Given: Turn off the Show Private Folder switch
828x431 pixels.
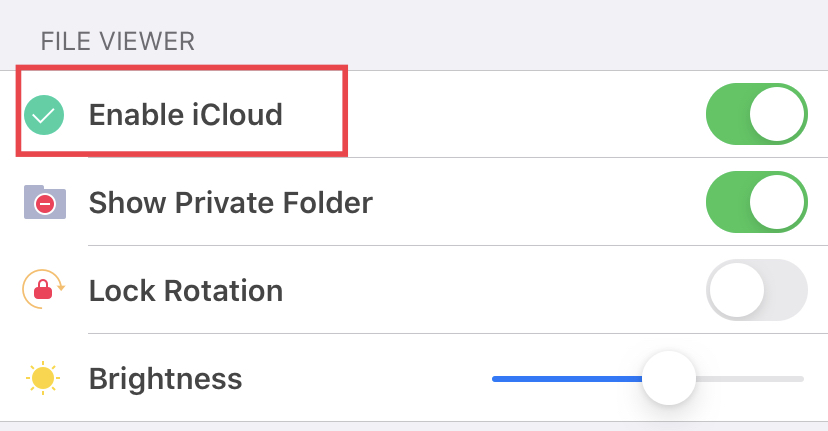Looking at the screenshot, I should point(757,202).
